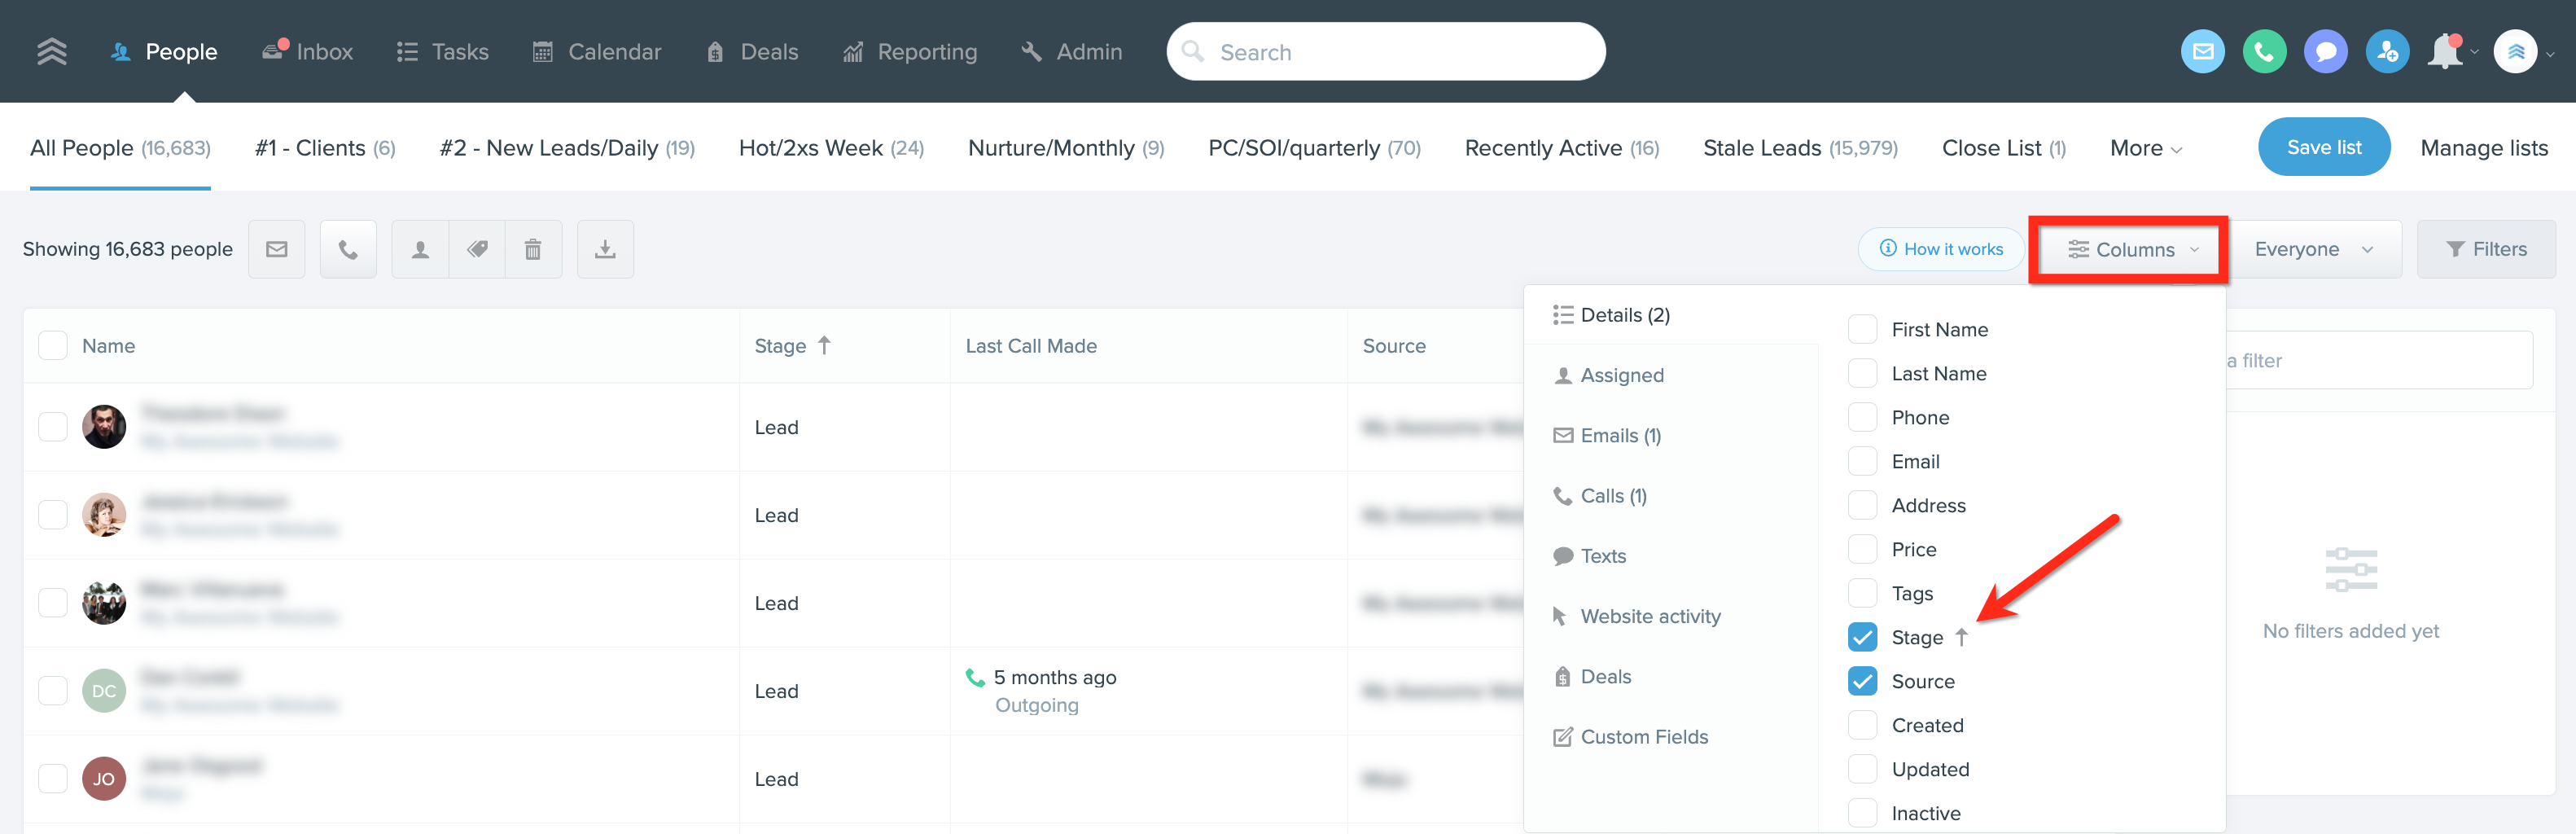Open the green phone dialer icon top right
2576x834 pixels.
tap(2264, 51)
